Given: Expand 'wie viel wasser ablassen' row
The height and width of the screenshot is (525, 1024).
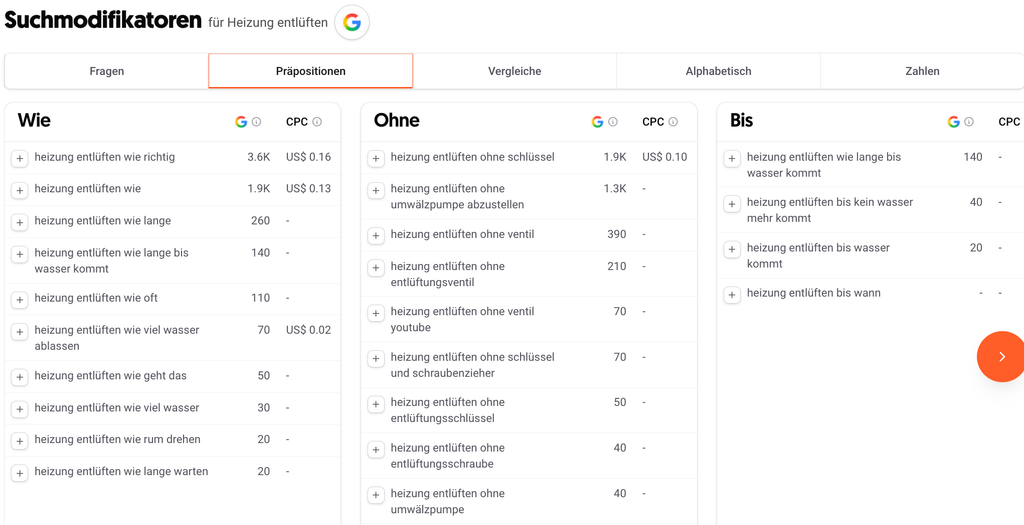Looking at the screenshot, I should pyautogui.click(x=20, y=331).
